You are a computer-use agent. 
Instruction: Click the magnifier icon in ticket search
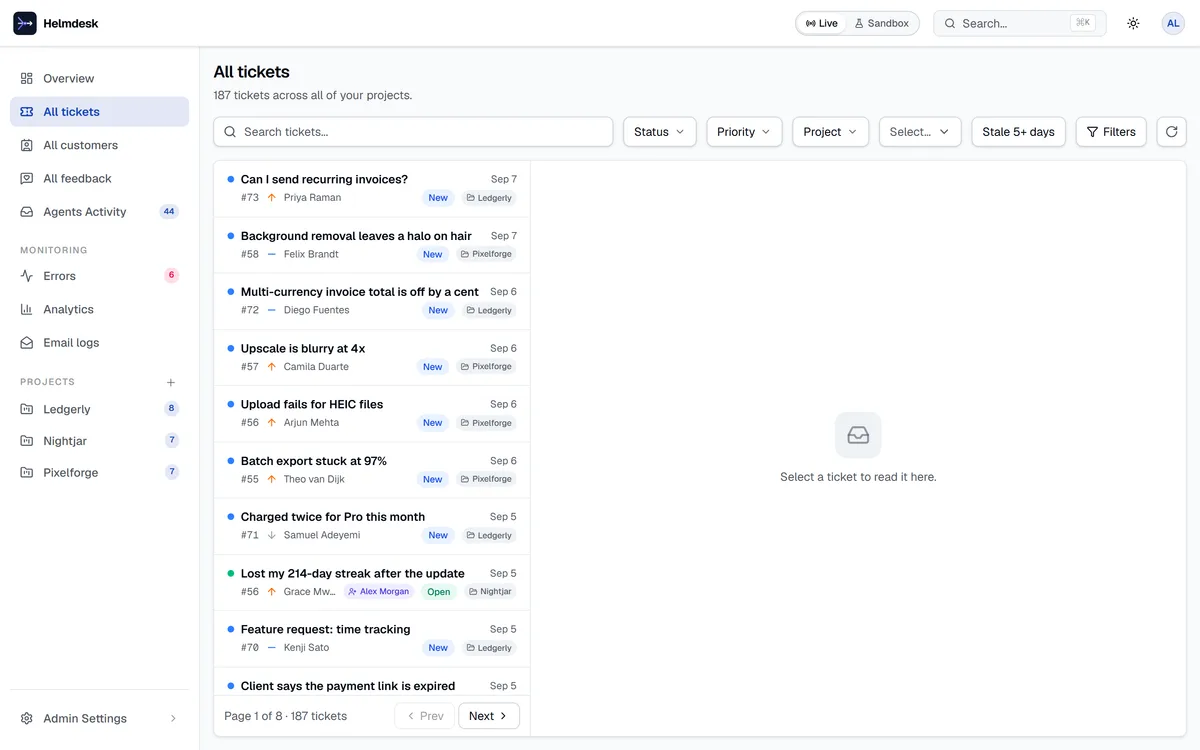pos(230,132)
